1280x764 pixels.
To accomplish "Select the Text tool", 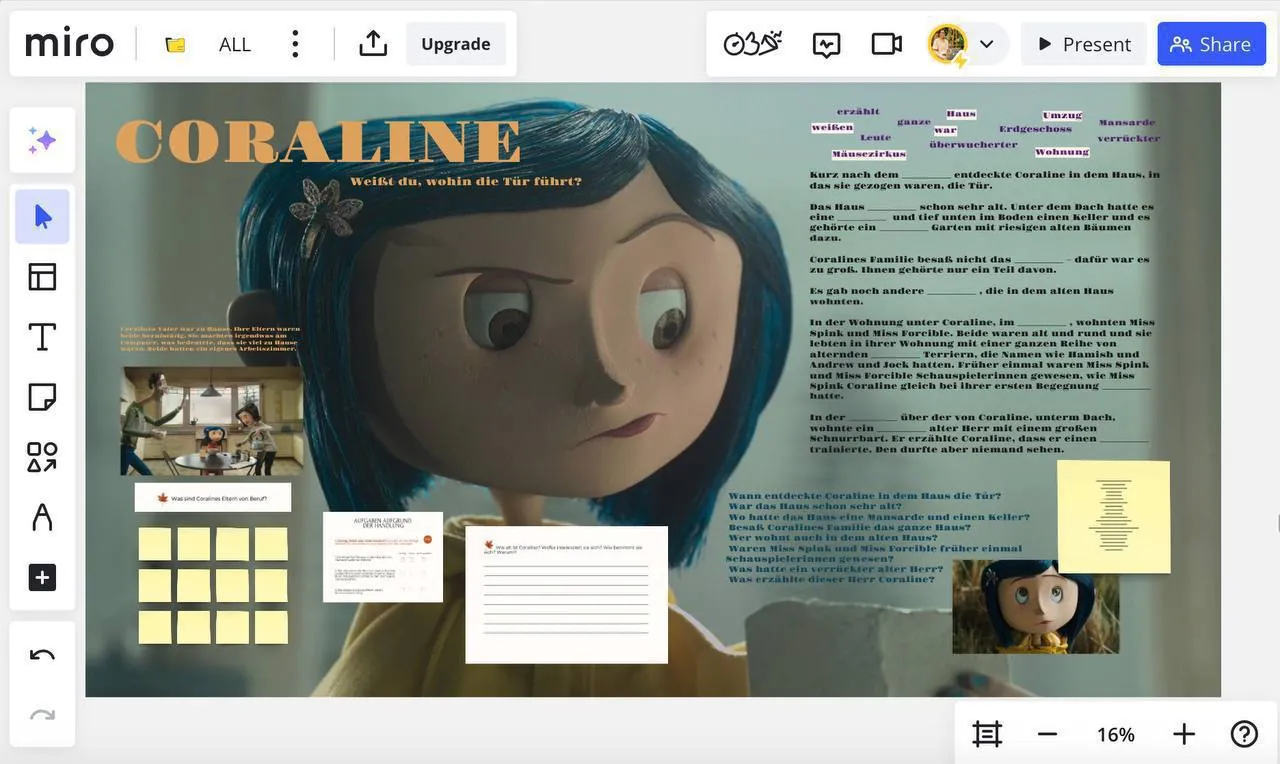I will click(x=42, y=337).
